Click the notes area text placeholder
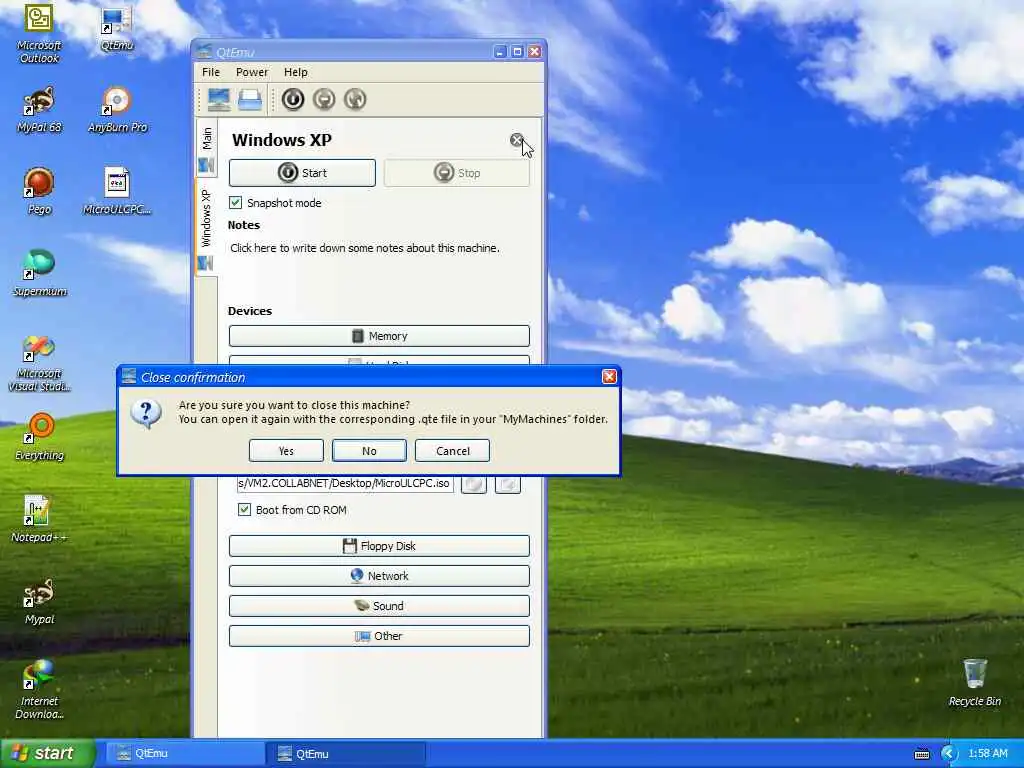 (364, 248)
